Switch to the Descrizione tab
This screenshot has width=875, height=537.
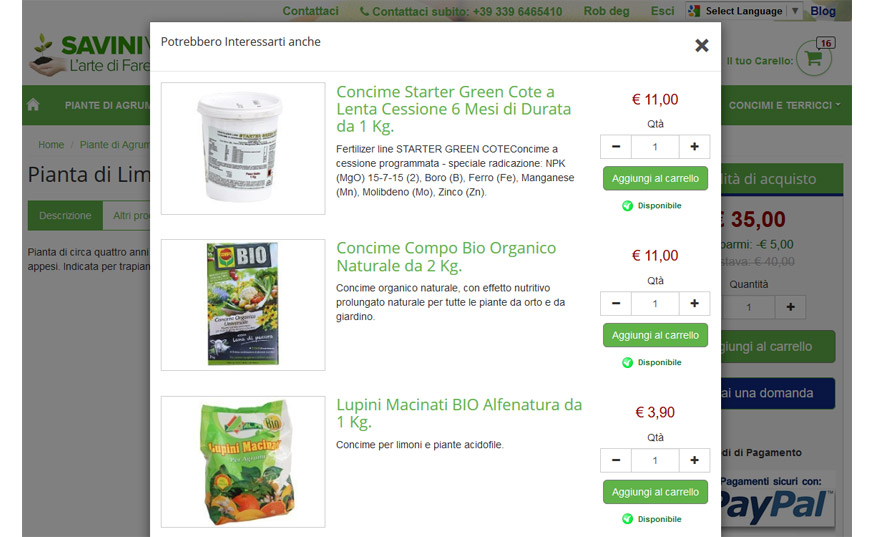(x=65, y=215)
